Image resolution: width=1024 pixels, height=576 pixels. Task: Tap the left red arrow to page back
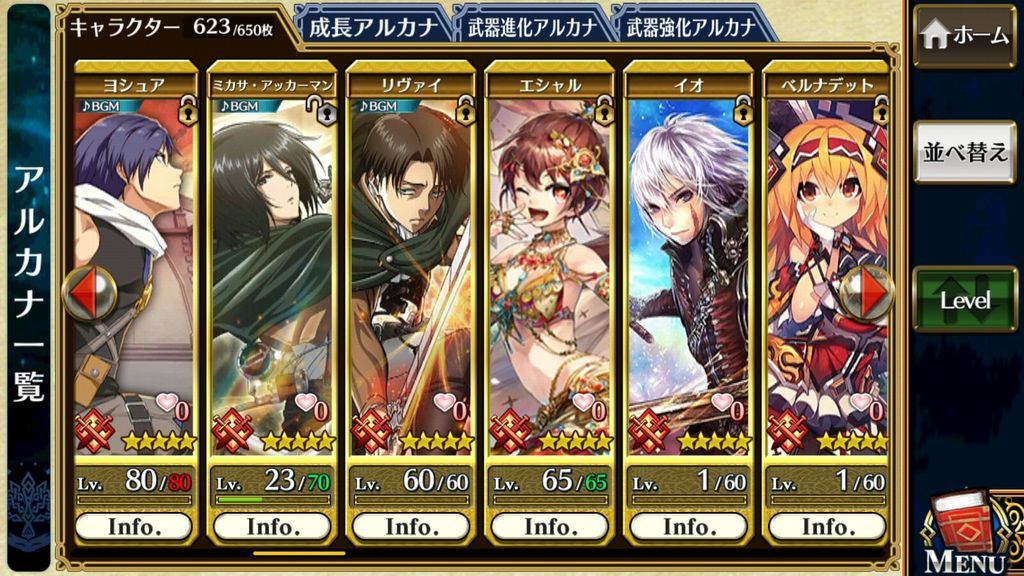(x=91, y=293)
